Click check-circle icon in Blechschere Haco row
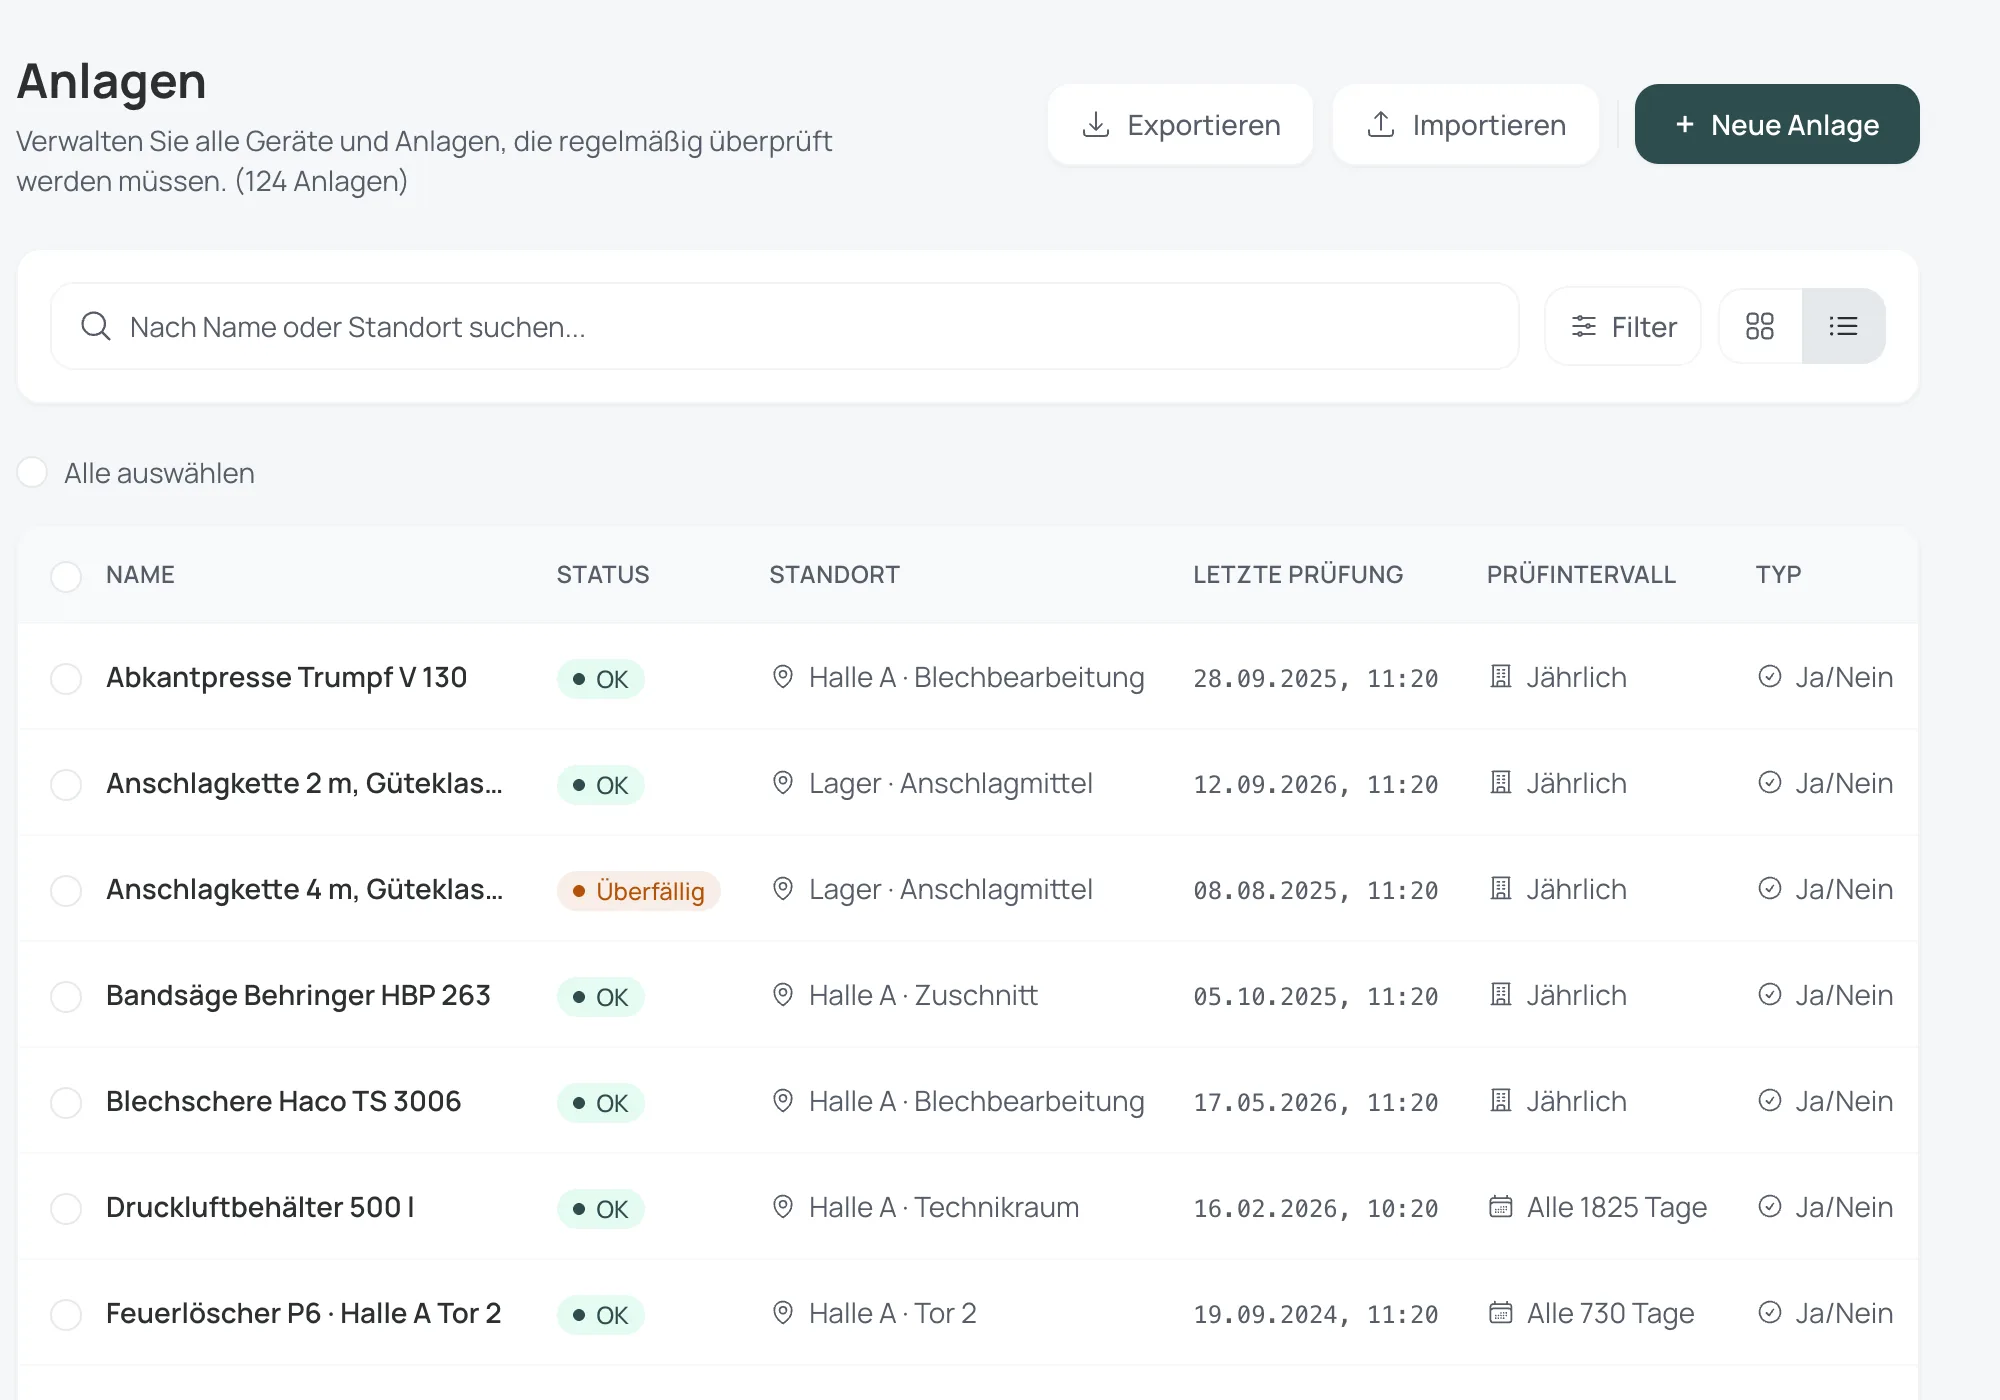Screen dimensions: 2000x1400 pyautogui.click(x=1769, y=1101)
